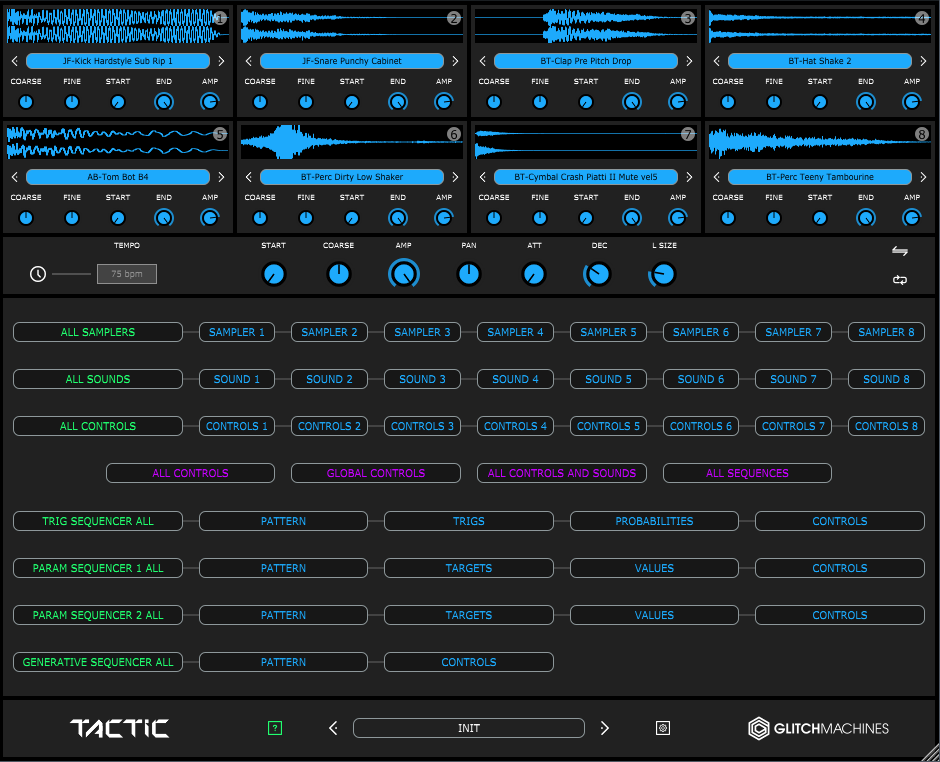Open the BT-Clap Pre Pitch Drop sample selector
Screen dimensions: 940x762
coord(586,61)
